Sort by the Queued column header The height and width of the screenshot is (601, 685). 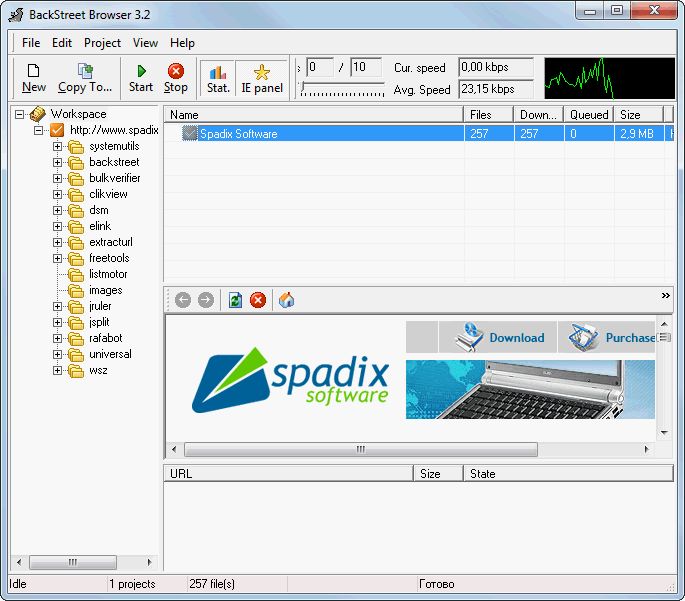(x=588, y=115)
